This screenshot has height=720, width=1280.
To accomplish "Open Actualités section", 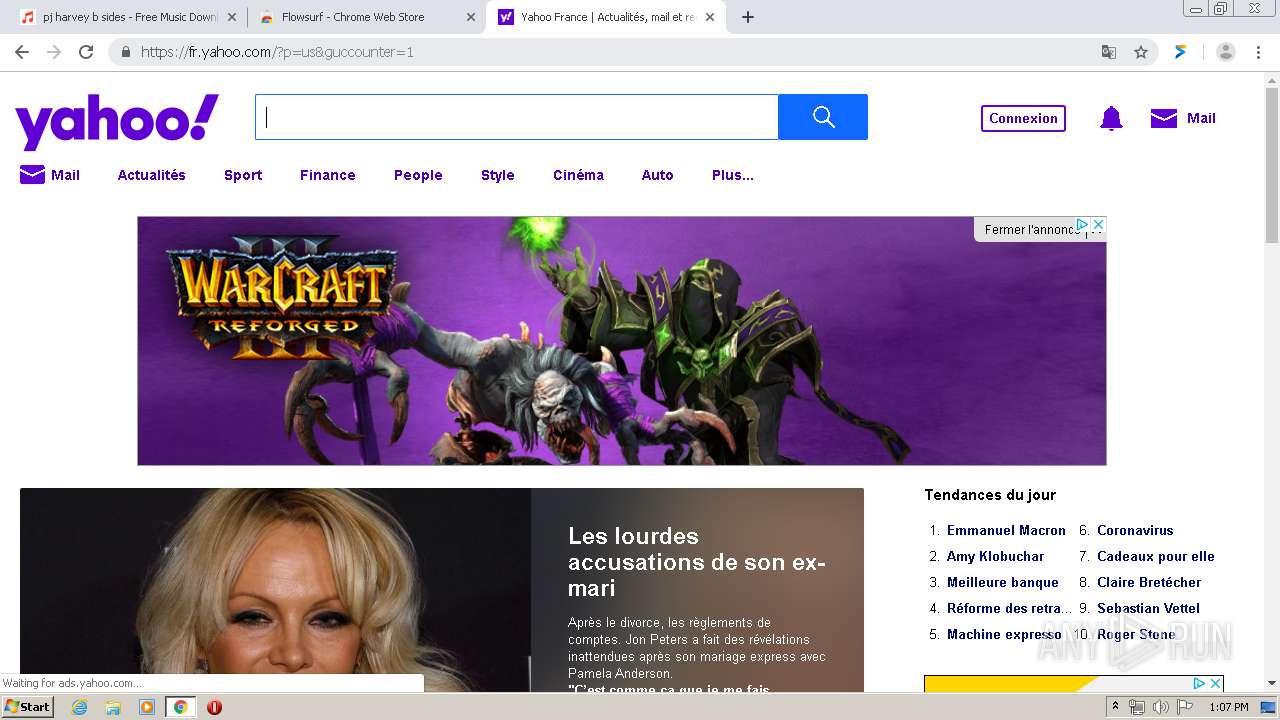I will pyautogui.click(x=151, y=175).
